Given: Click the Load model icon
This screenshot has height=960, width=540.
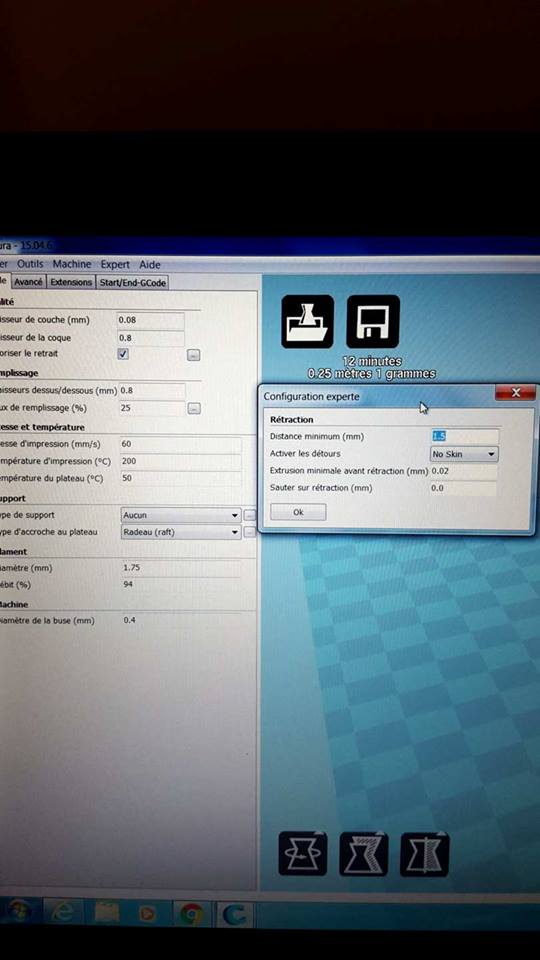Looking at the screenshot, I should coord(307,321).
